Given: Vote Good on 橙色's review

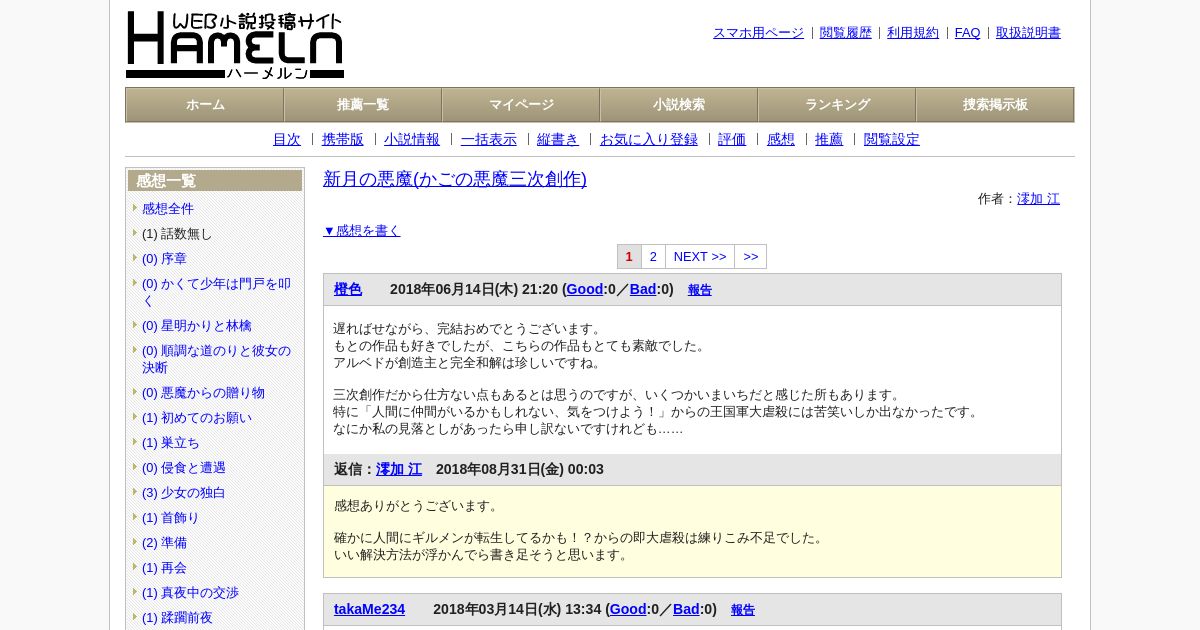Looking at the screenshot, I should (585, 289).
